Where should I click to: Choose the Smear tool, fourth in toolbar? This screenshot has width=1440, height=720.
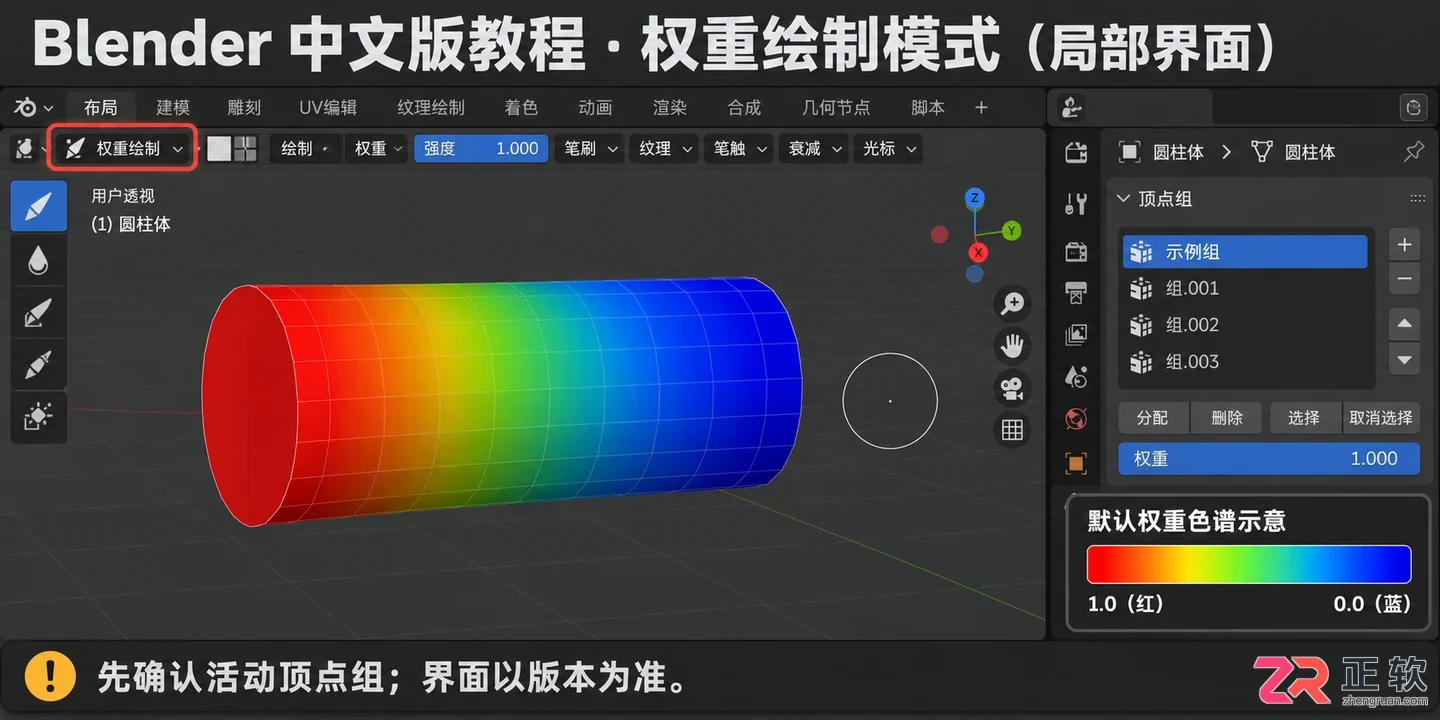point(39,364)
